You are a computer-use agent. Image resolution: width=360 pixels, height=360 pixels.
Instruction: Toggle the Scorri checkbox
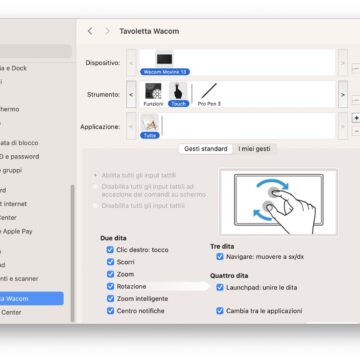click(110, 262)
